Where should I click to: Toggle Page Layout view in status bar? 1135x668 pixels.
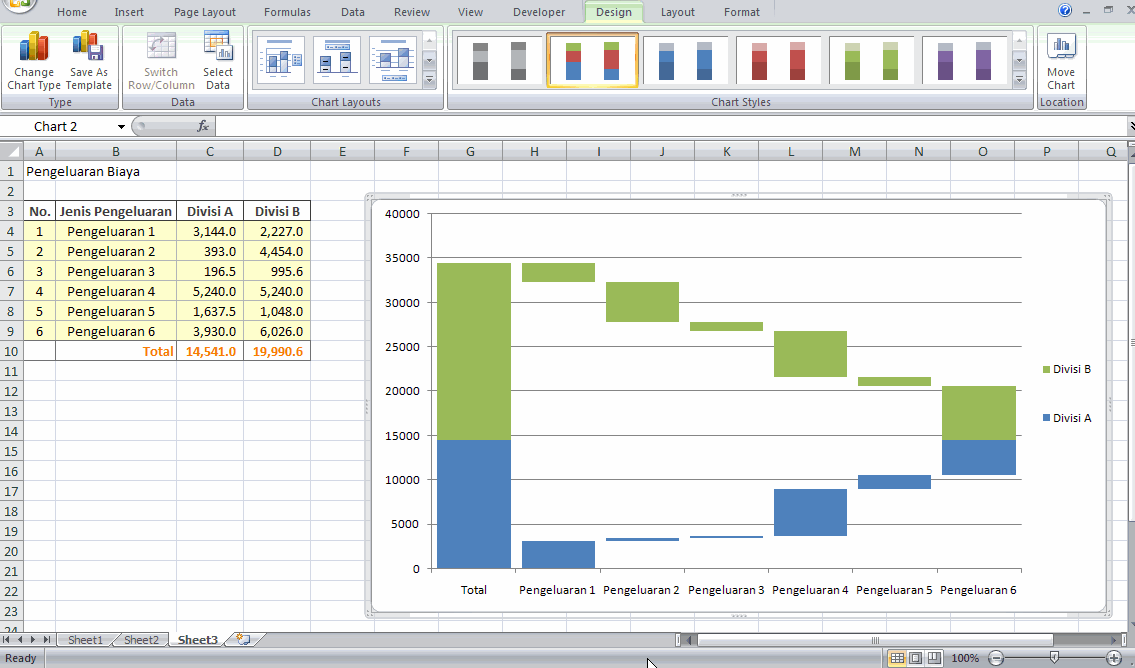click(x=913, y=658)
